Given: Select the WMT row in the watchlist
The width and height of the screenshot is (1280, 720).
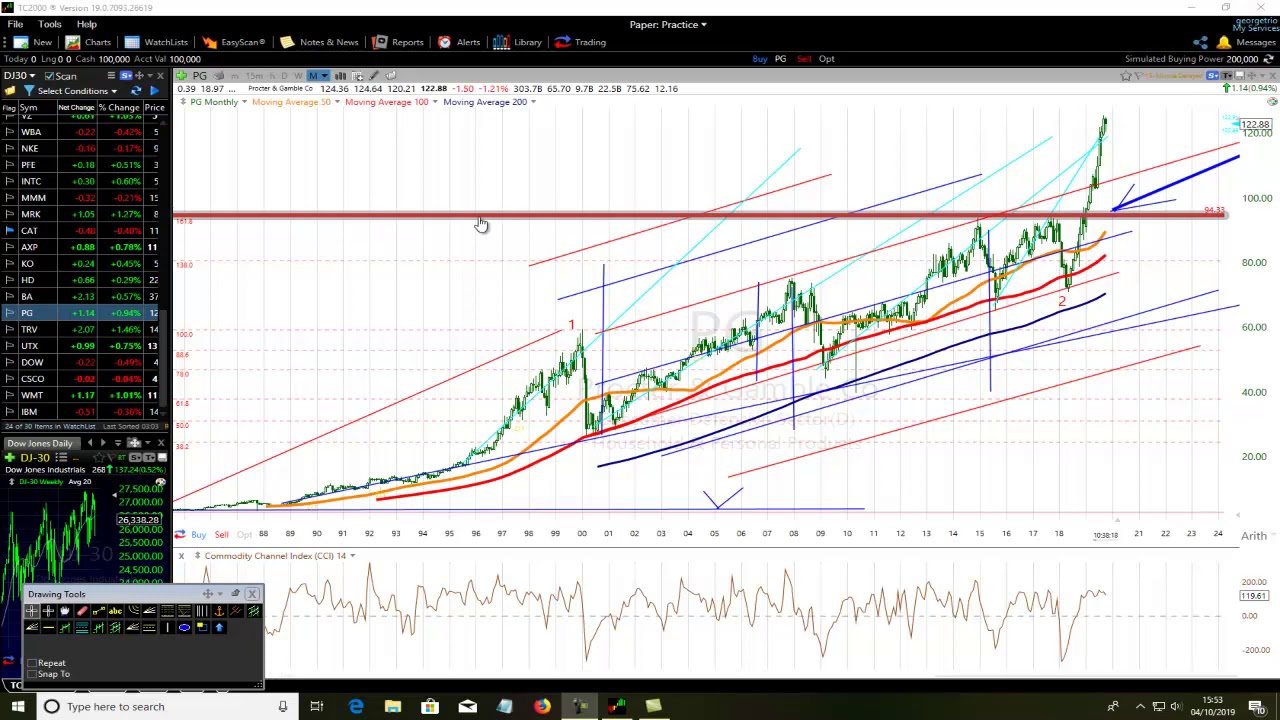Looking at the screenshot, I should [x=83, y=395].
